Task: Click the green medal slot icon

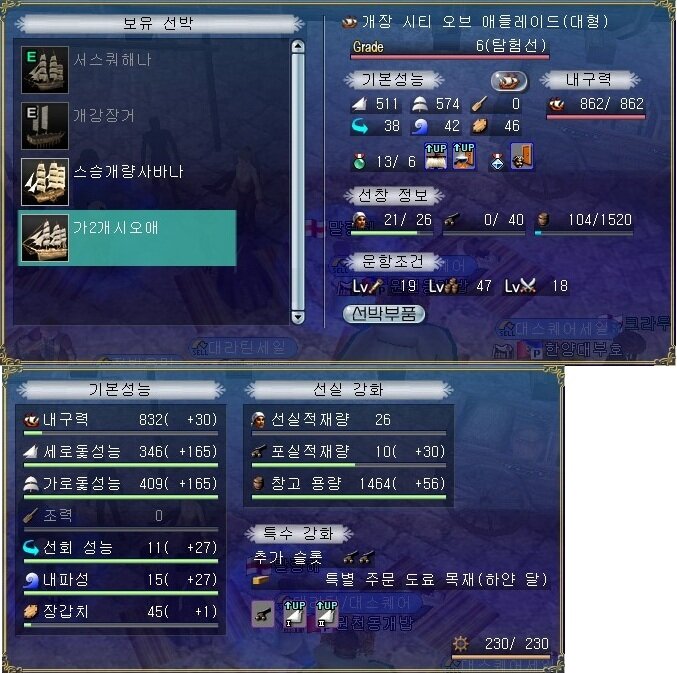Action: [x=359, y=161]
